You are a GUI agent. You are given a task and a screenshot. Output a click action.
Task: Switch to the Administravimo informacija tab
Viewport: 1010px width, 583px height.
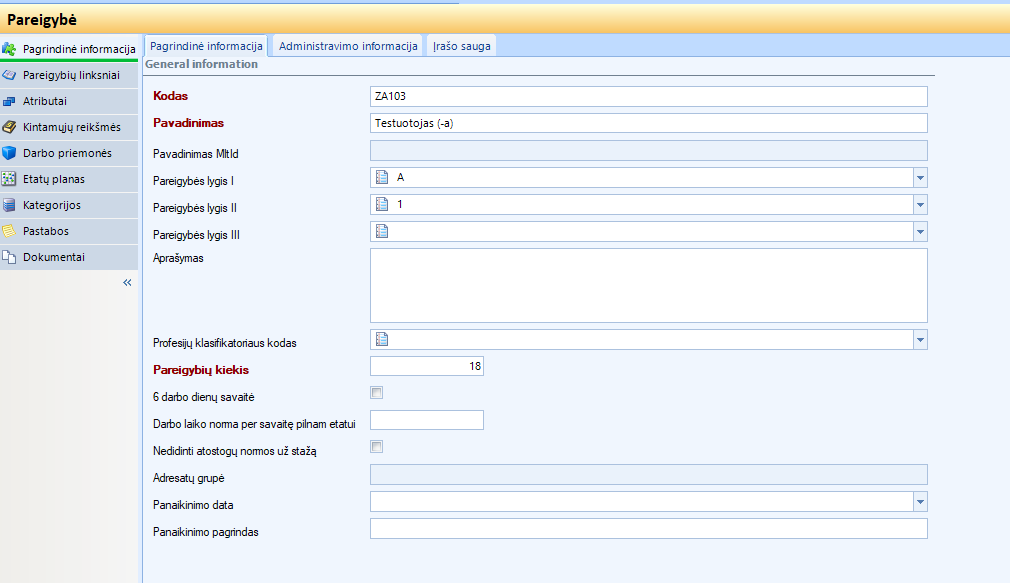click(x=348, y=46)
